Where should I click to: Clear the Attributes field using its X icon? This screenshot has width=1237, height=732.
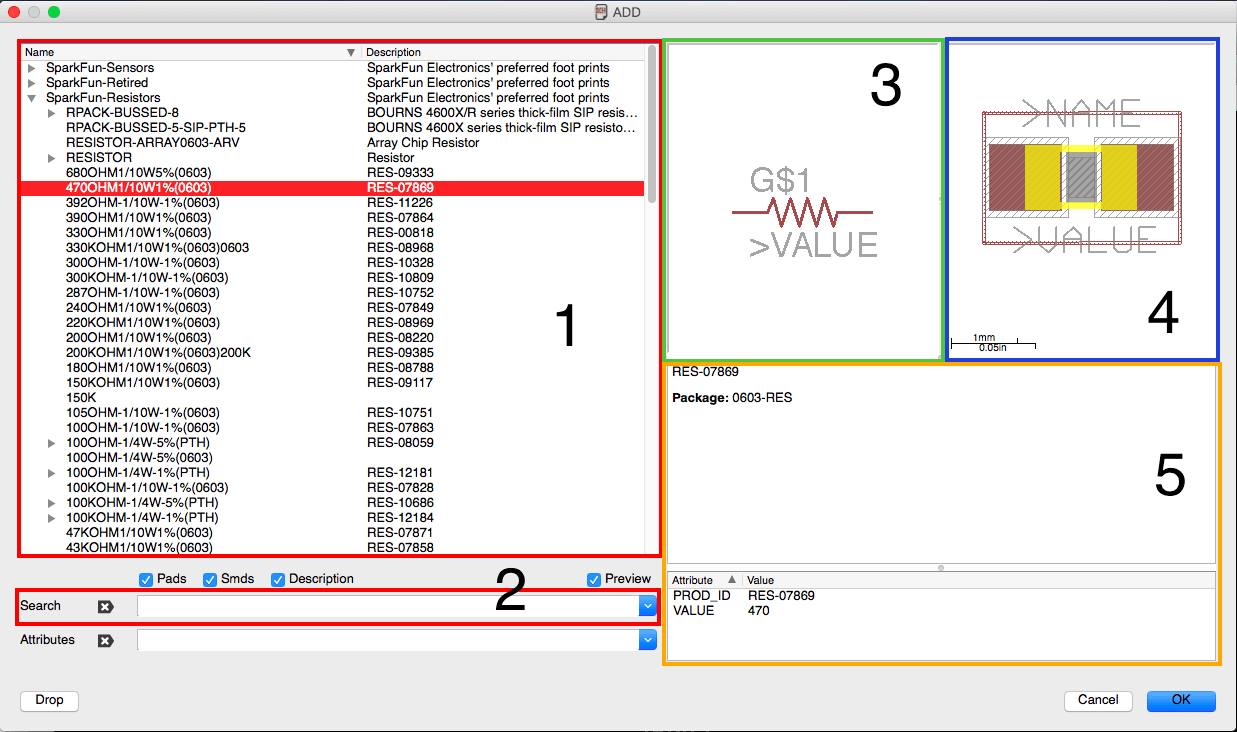[104, 640]
